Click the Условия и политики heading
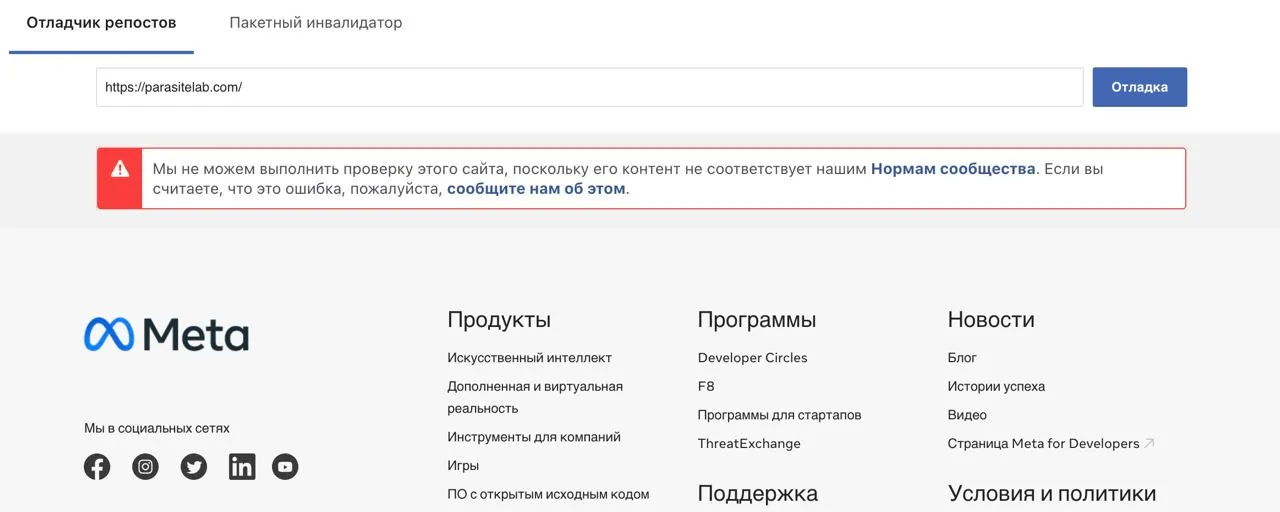The image size is (1280, 512). (x=1052, y=494)
